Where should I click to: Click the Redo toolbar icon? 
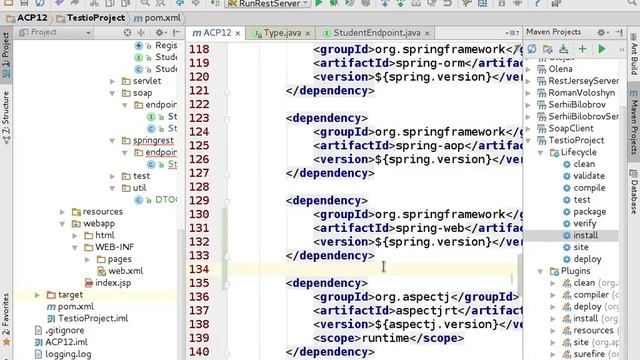tap(75, 3)
